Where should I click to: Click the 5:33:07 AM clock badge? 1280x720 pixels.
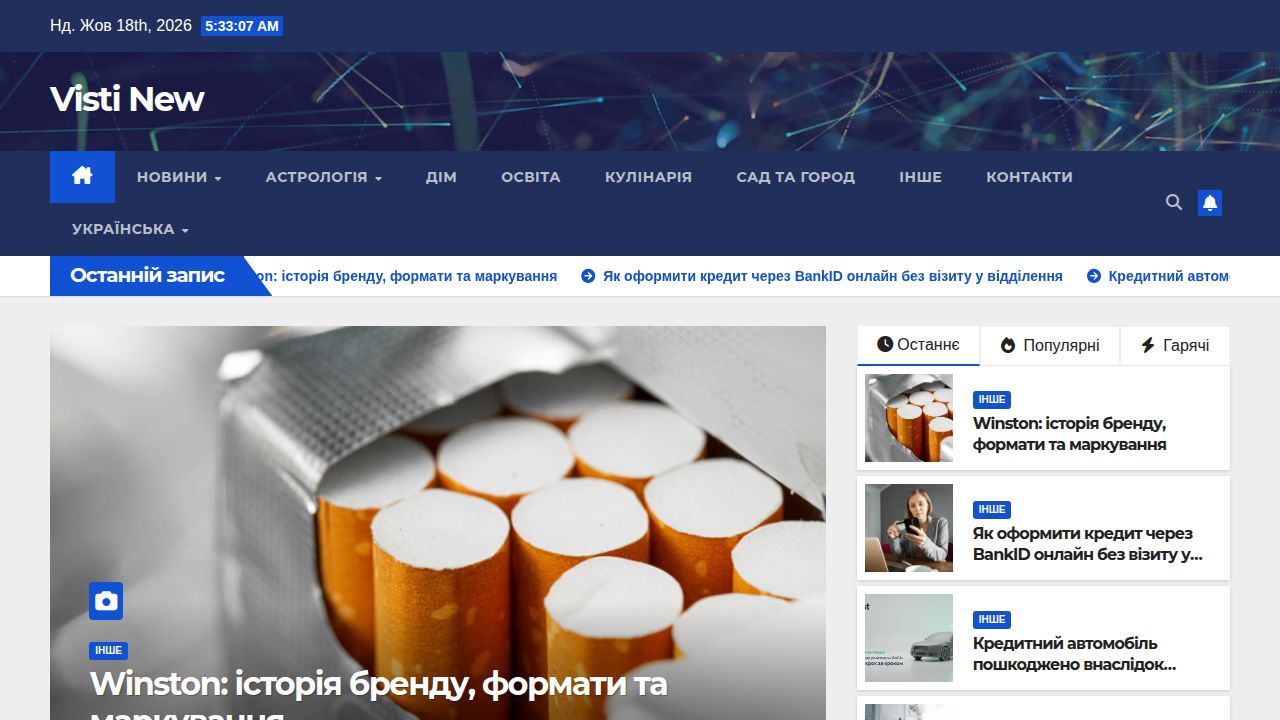pos(242,26)
